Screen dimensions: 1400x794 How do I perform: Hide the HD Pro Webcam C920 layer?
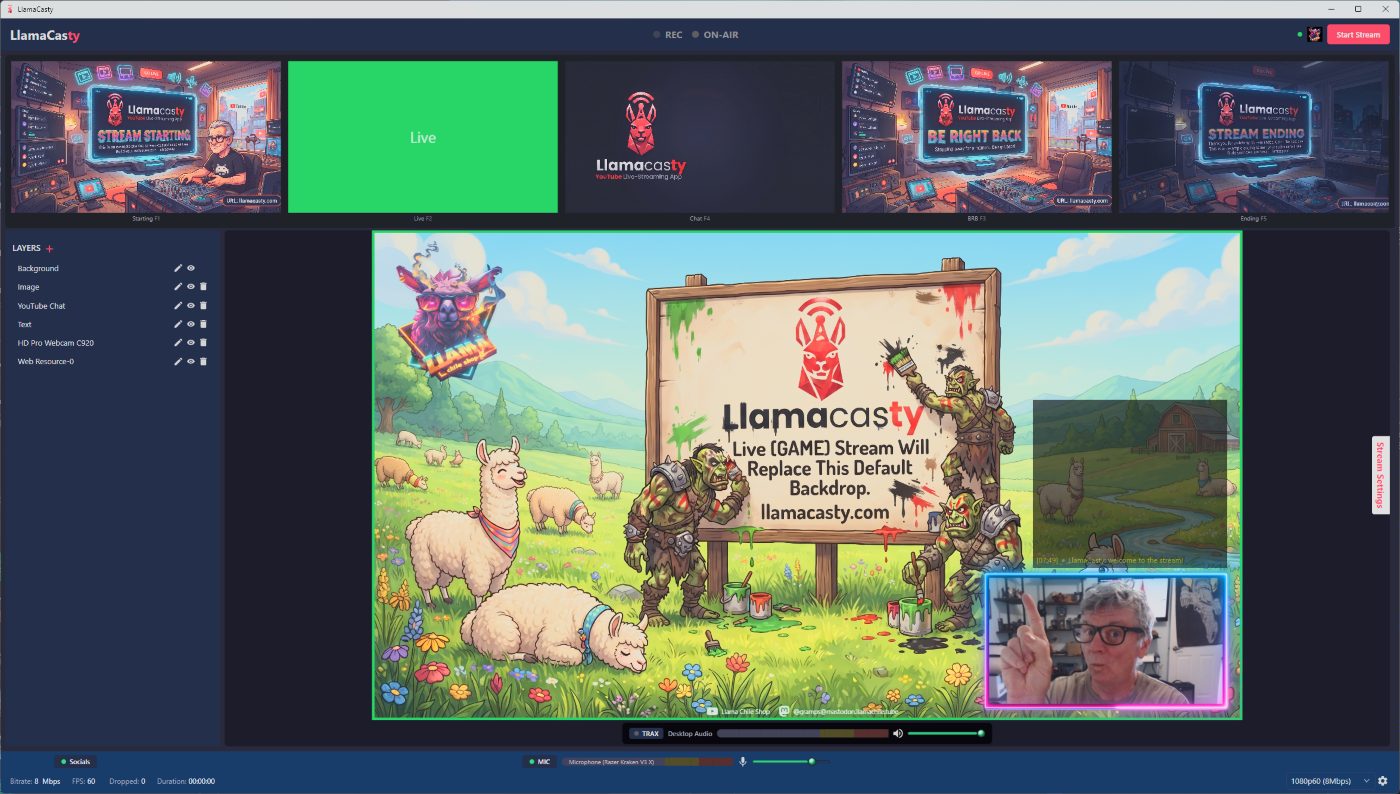coord(190,343)
